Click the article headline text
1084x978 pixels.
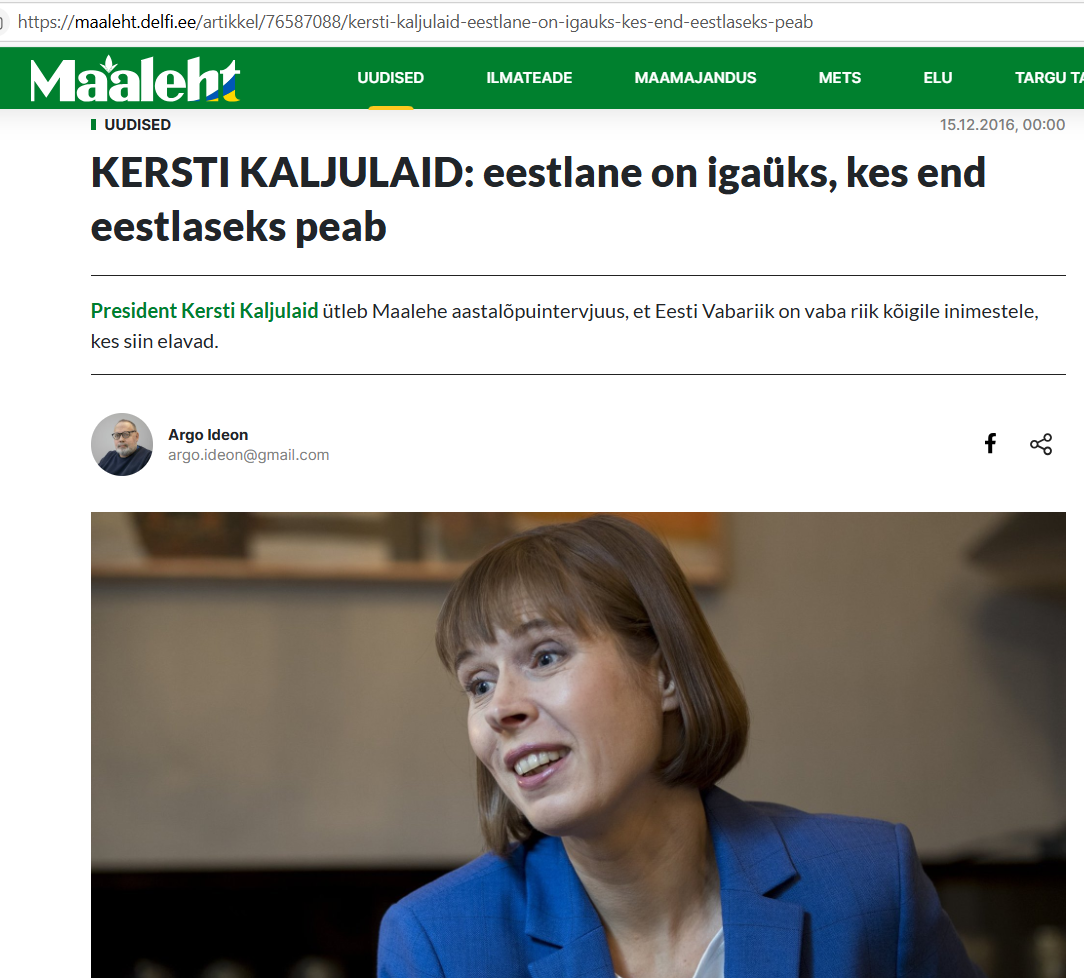[x=538, y=200]
